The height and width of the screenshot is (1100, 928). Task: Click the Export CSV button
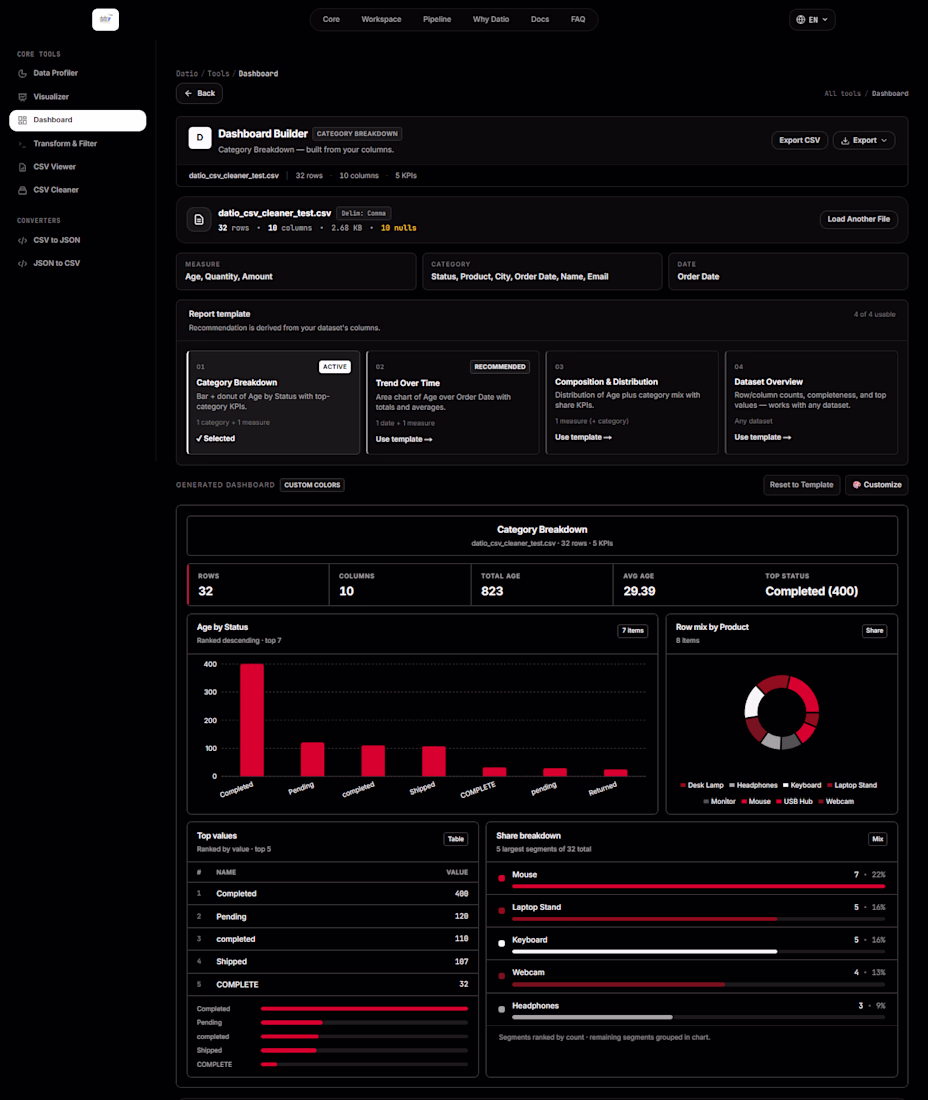800,140
